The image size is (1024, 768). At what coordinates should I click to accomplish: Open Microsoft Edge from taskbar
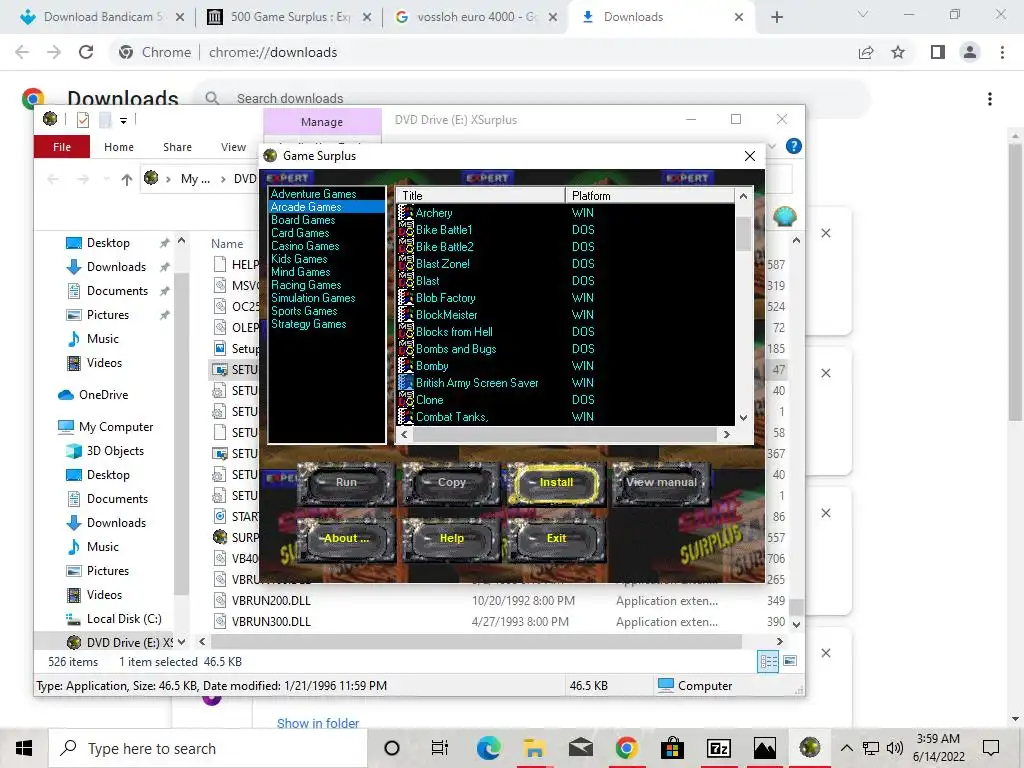(x=488, y=748)
